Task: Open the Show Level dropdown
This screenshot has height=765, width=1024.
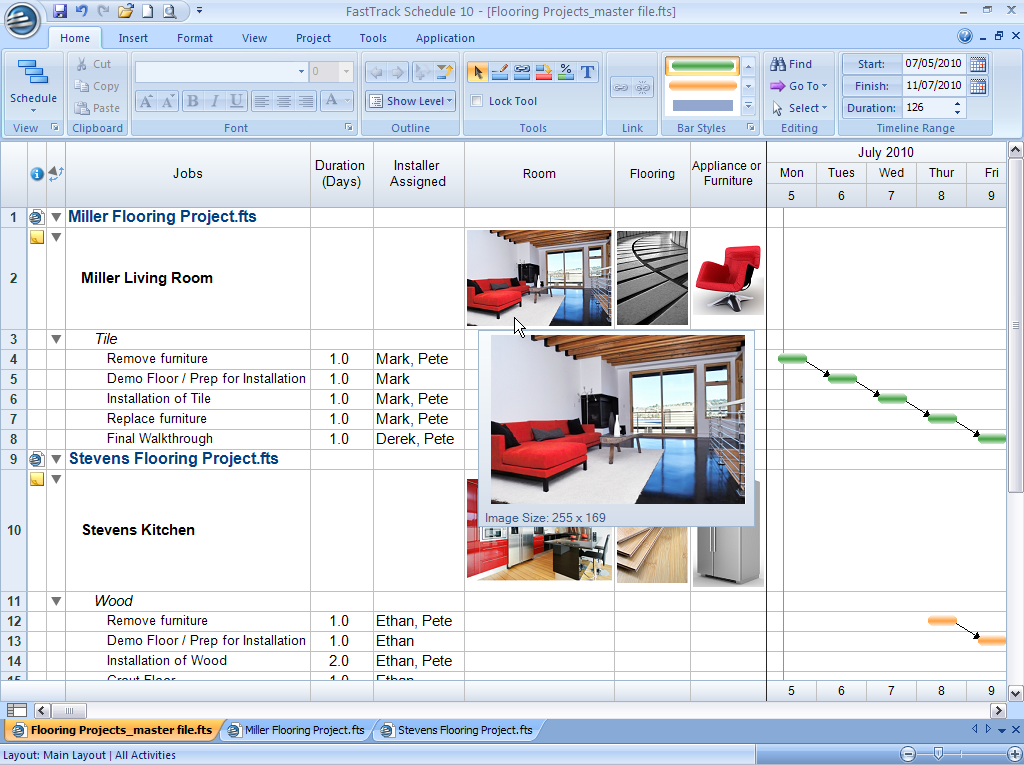Action: pos(410,101)
